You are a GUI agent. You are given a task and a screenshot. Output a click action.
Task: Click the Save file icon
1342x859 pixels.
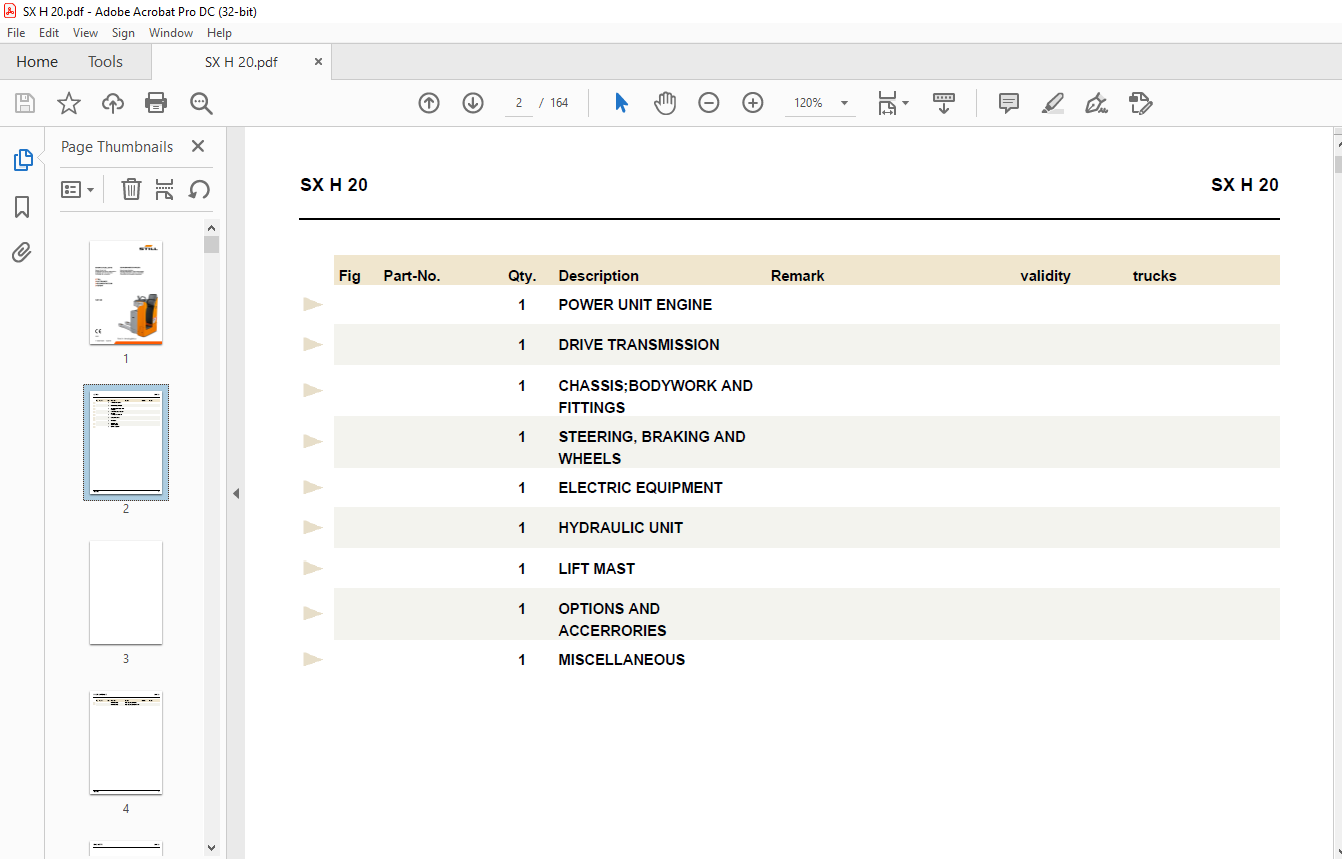tap(25, 103)
